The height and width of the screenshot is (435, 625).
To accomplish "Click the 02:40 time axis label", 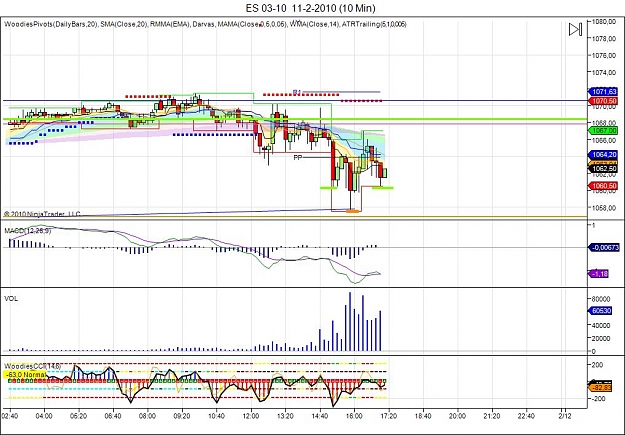I will pos(10,416).
